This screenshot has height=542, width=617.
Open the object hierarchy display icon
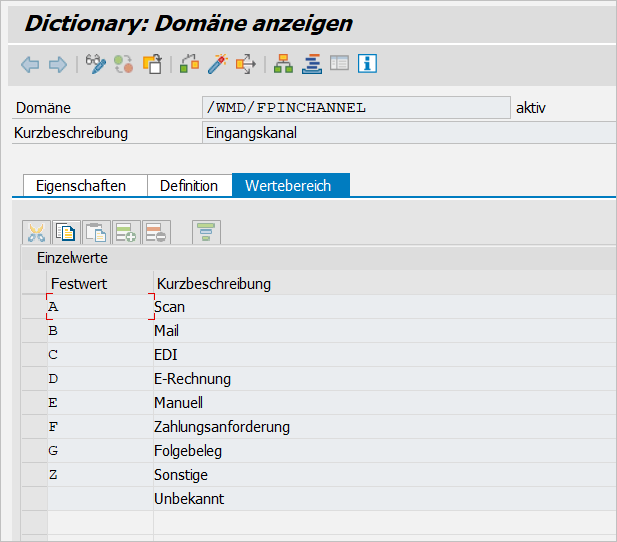click(284, 64)
